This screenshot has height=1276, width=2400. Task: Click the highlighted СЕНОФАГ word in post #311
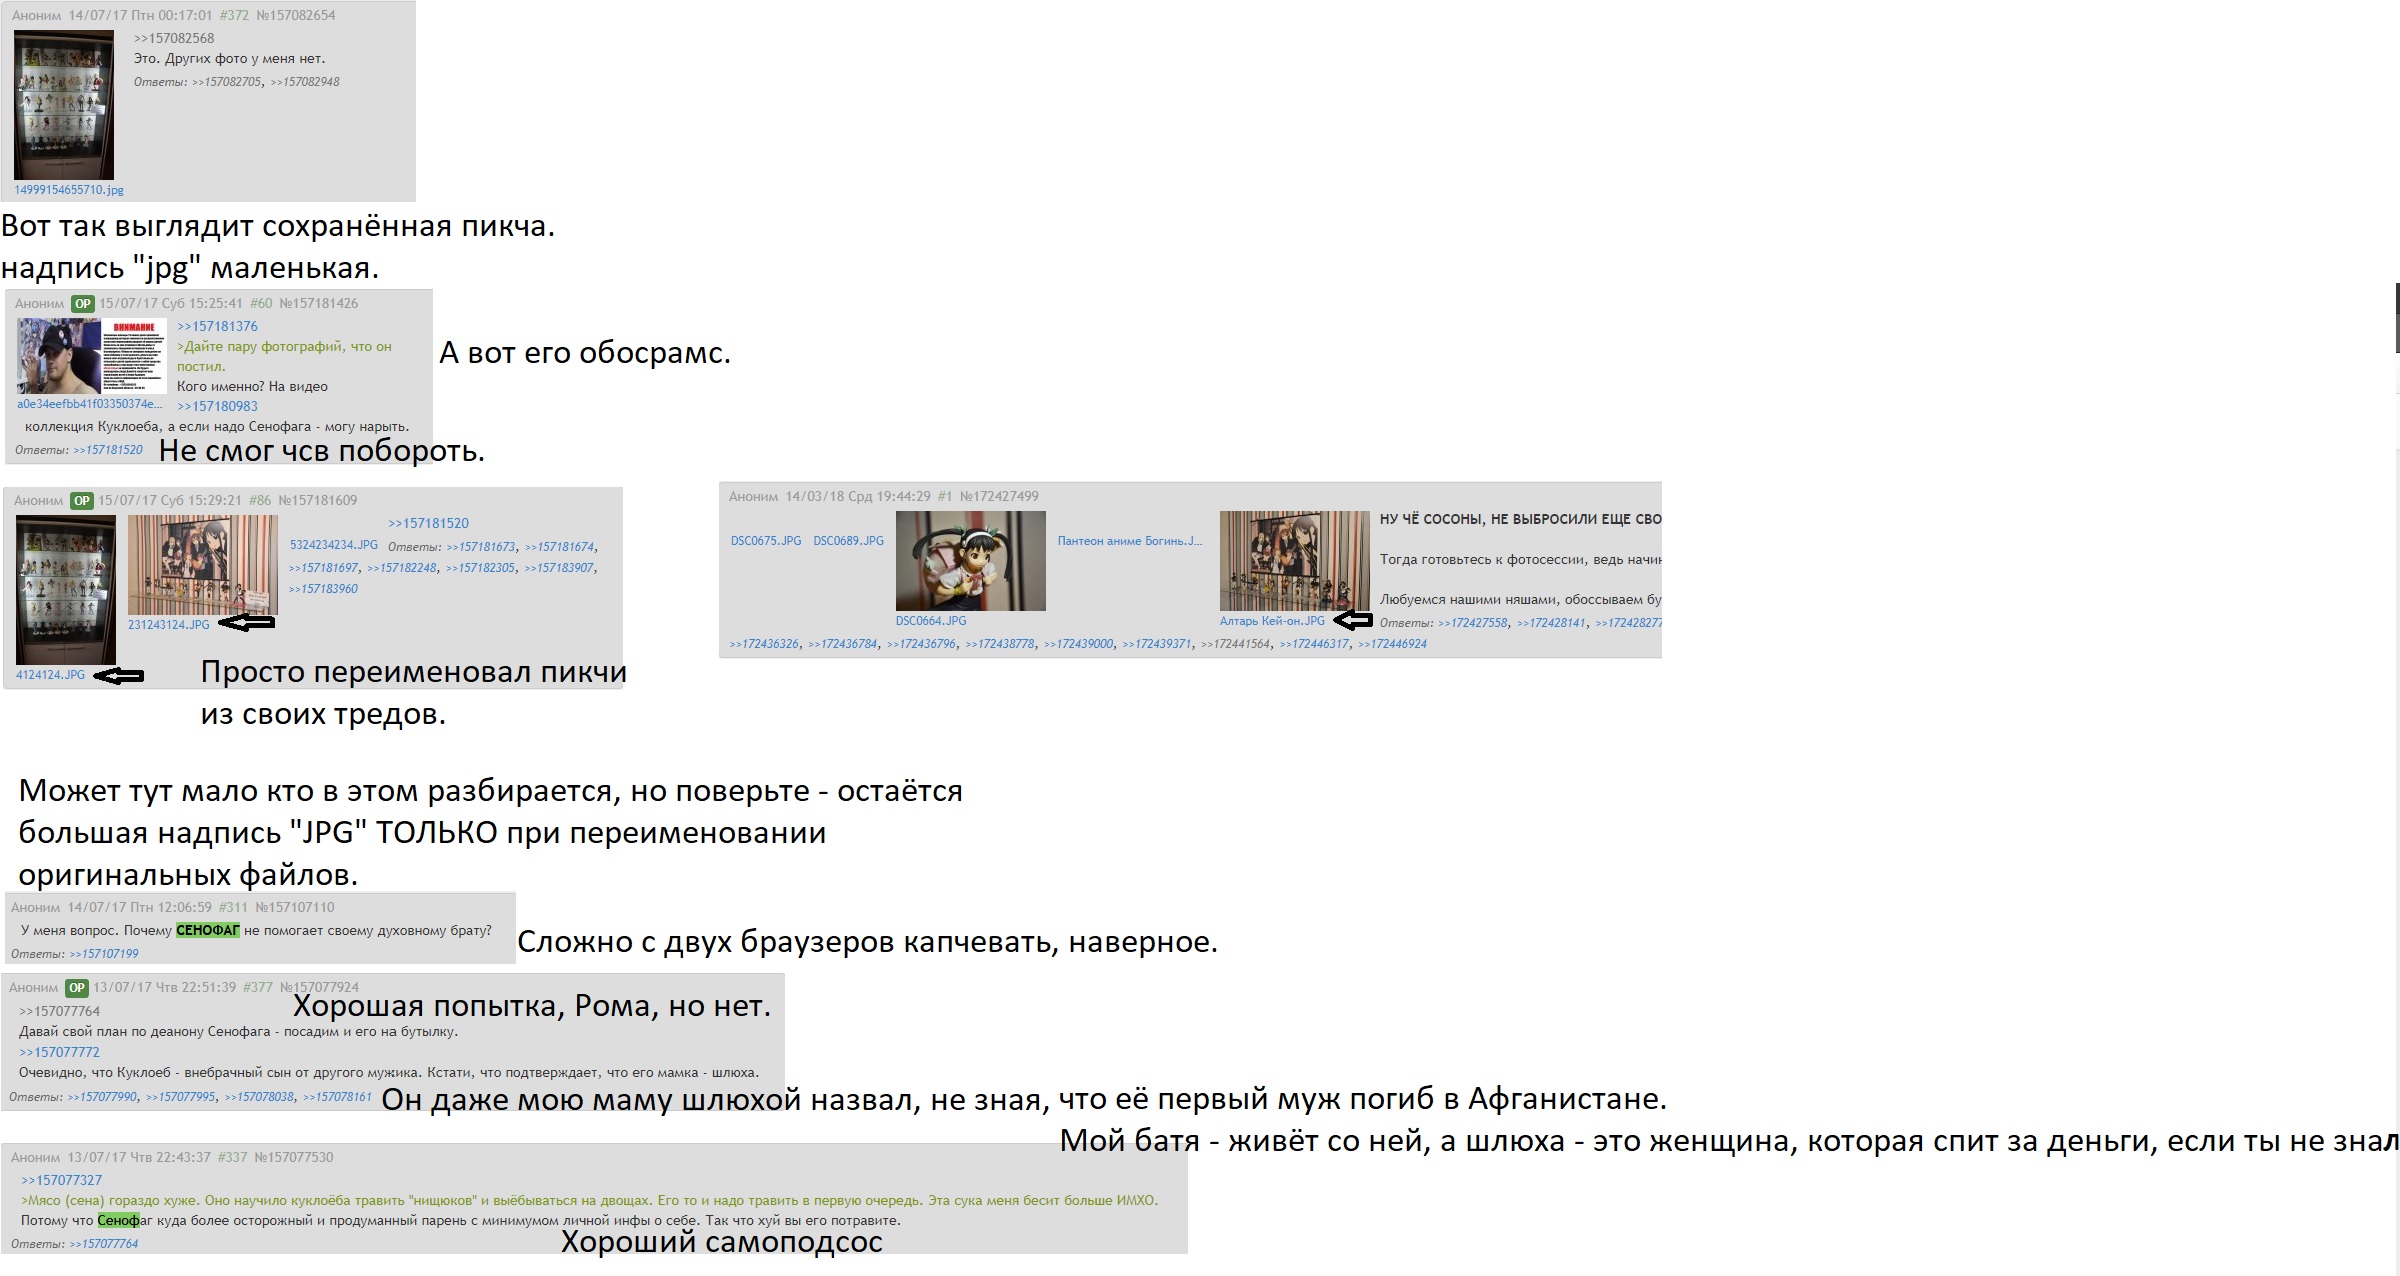(208, 930)
